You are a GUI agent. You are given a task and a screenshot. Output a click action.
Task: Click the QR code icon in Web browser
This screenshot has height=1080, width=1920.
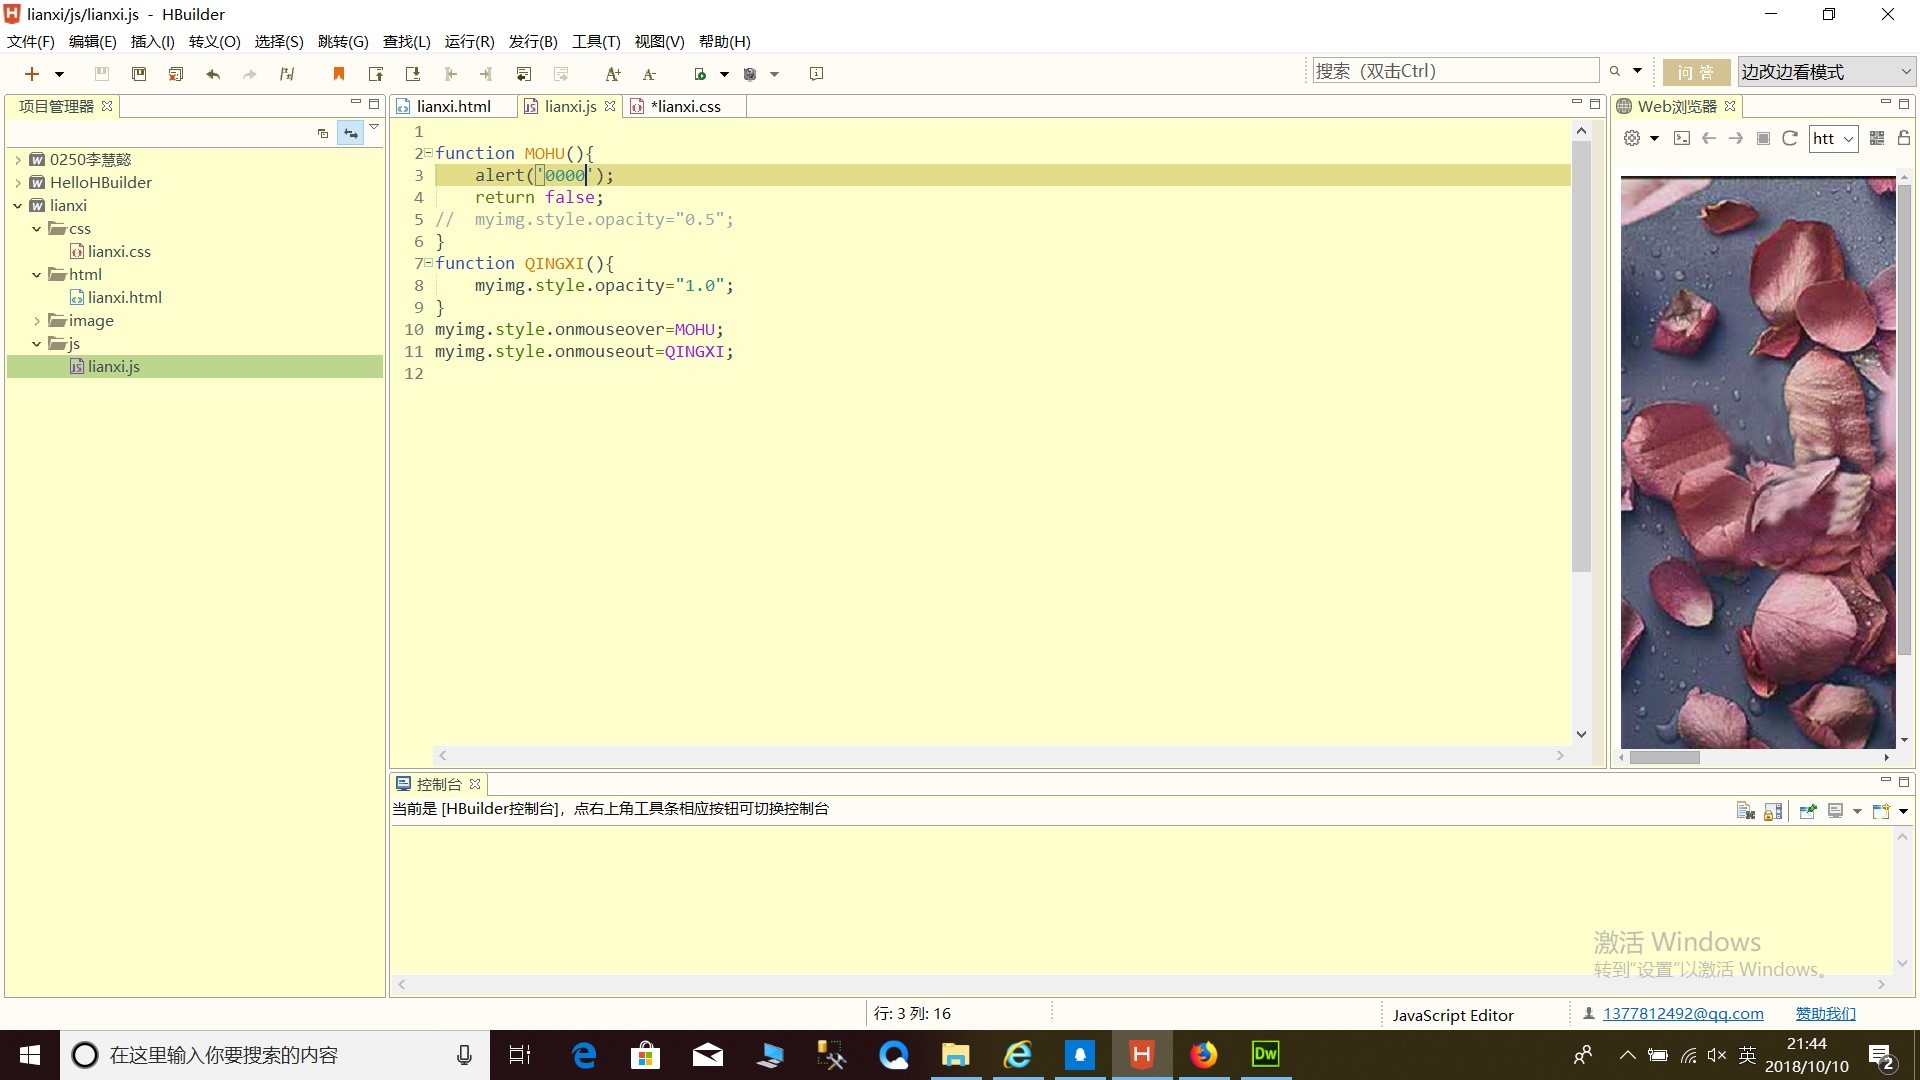[1877, 138]
